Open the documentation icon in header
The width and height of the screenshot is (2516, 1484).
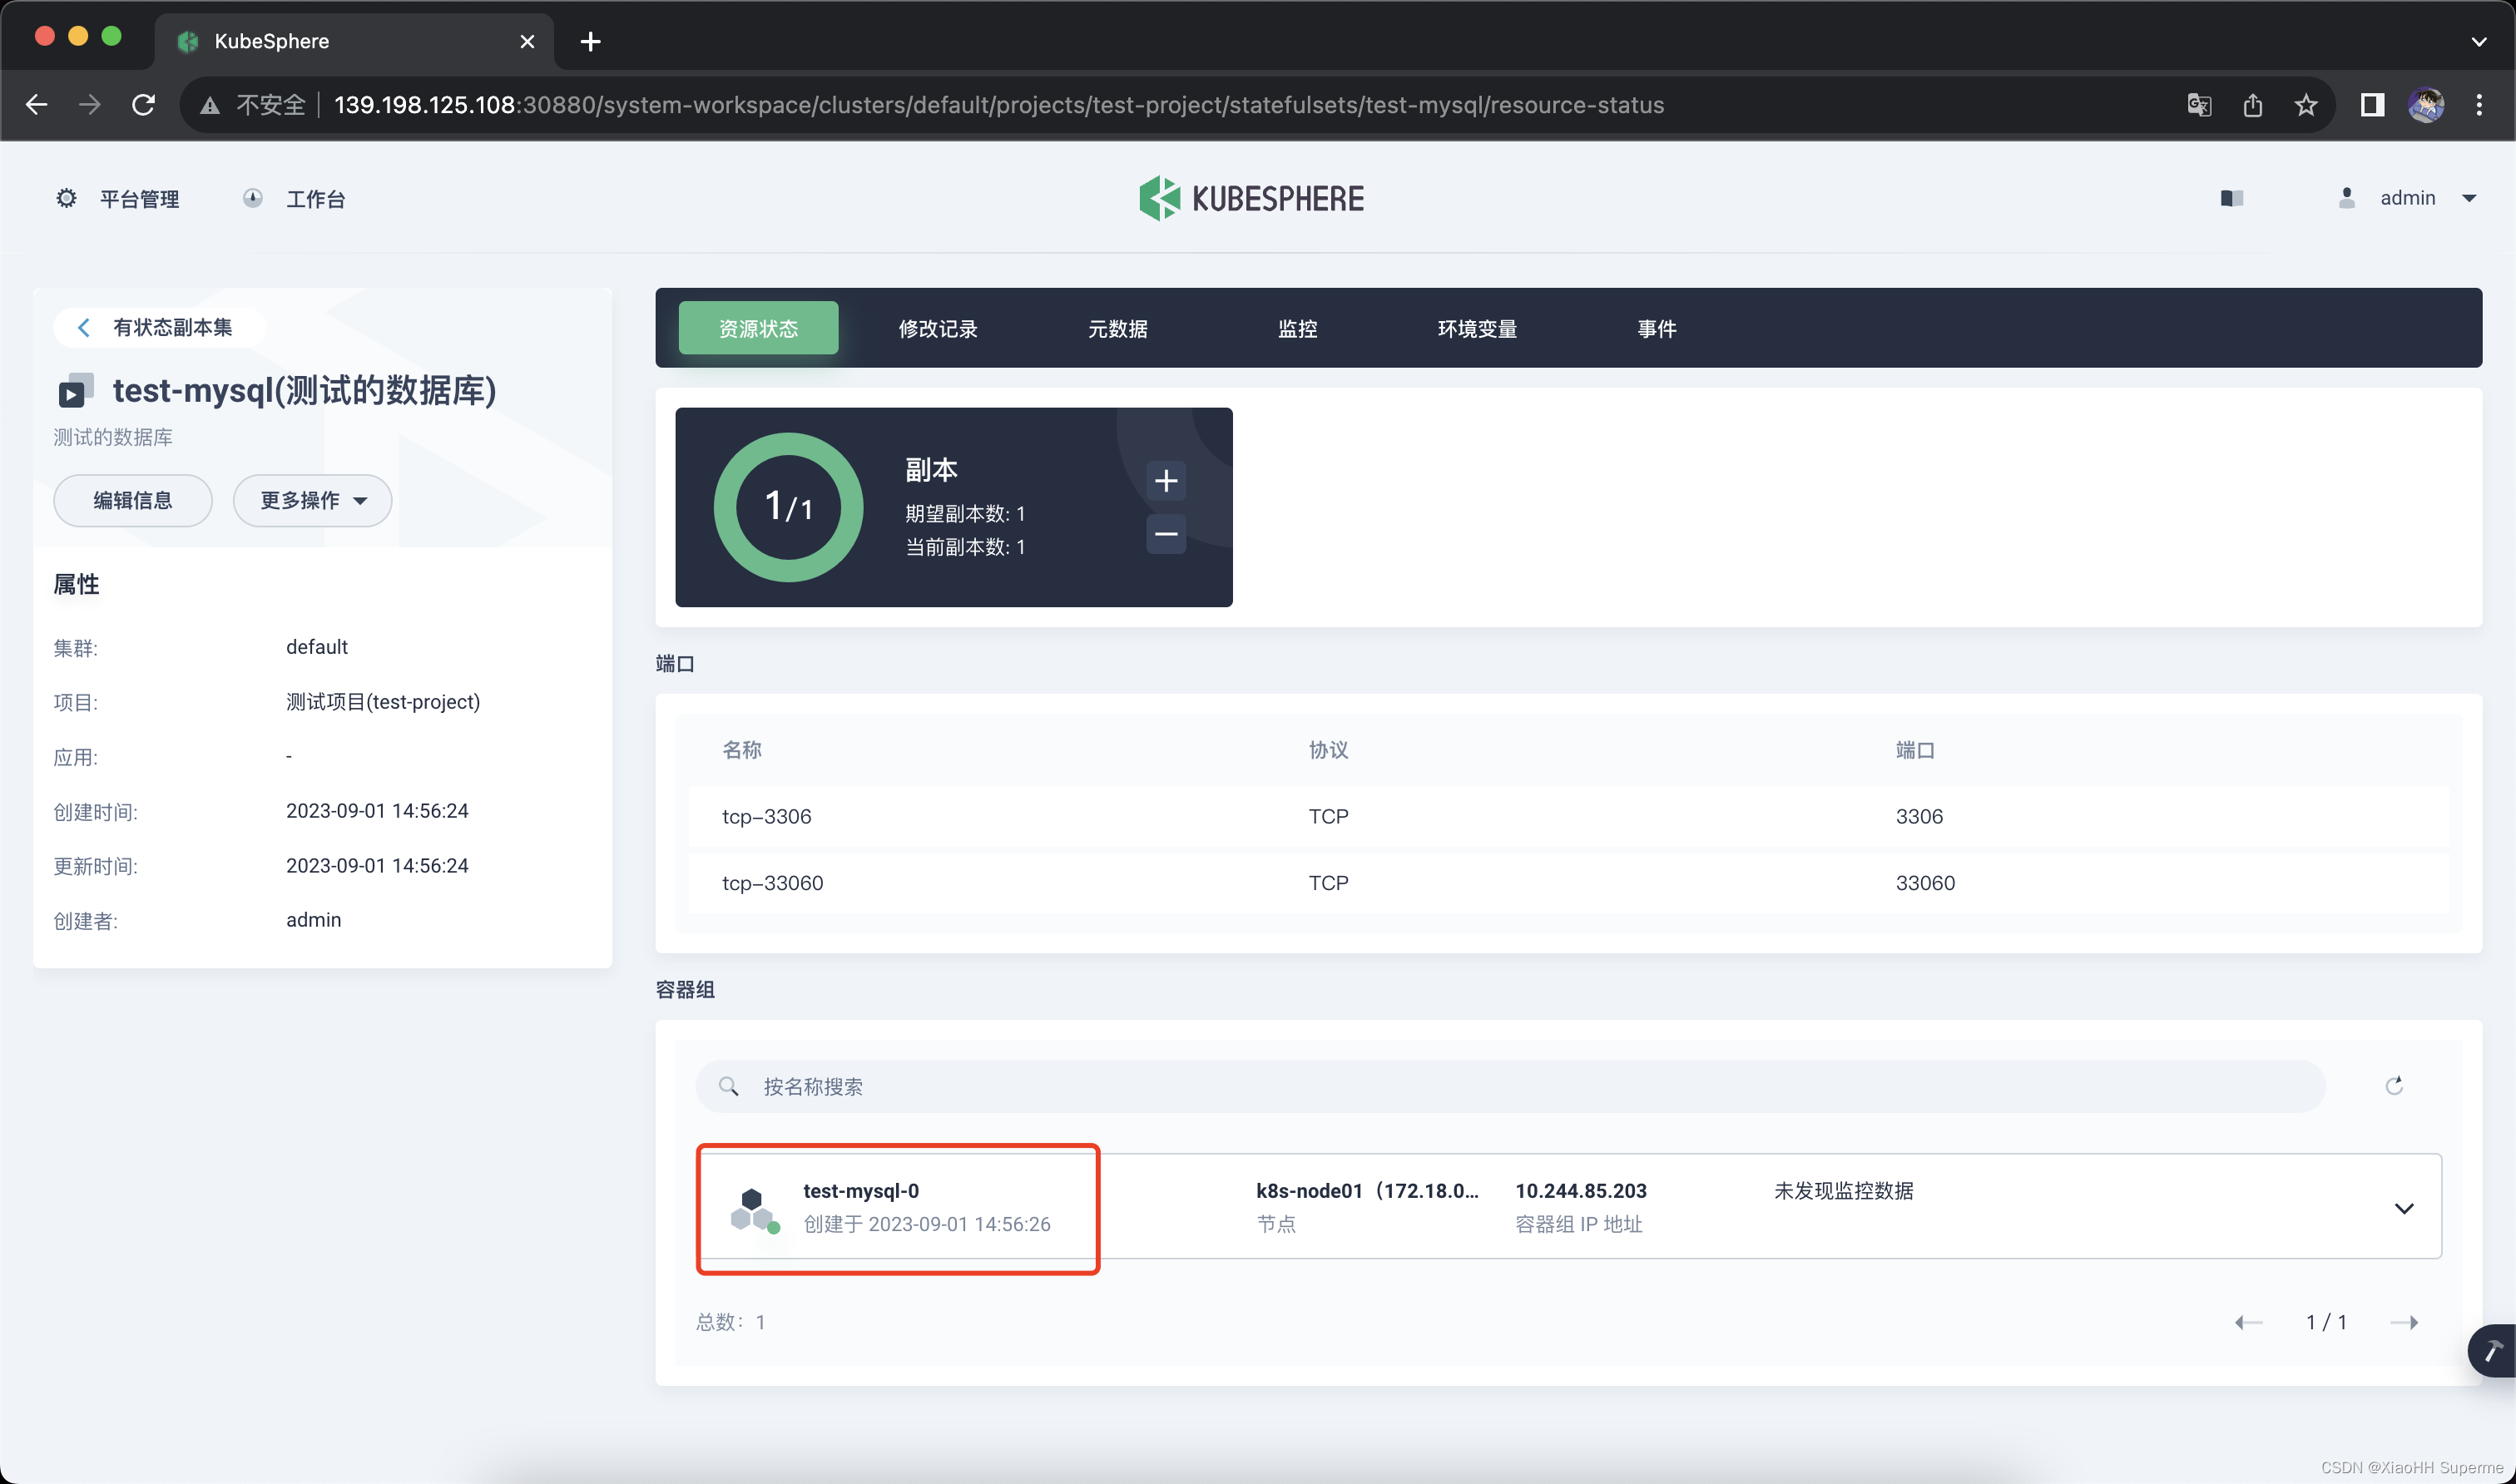pyautogui.click(x=2232, y=198)
